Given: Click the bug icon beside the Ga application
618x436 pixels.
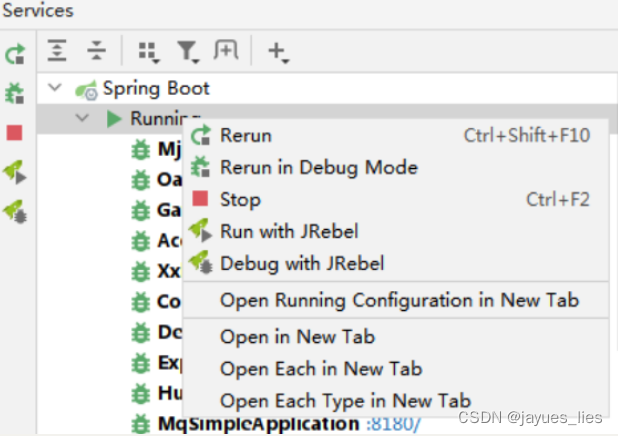Looking at the screenshot, I should click(x=141, y=211).
